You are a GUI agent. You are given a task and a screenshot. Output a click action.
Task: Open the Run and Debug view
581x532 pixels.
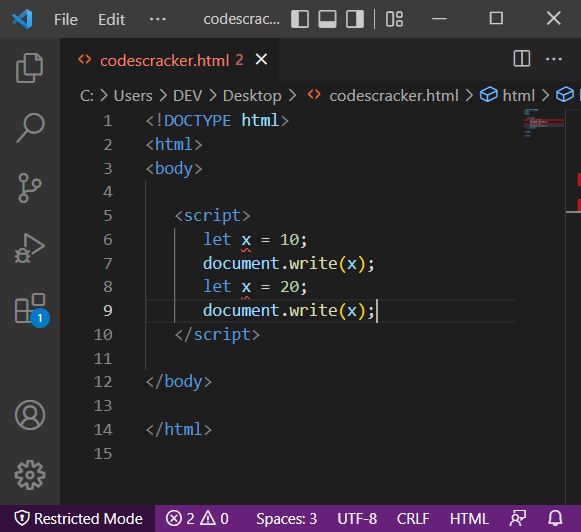pos(30,248)
